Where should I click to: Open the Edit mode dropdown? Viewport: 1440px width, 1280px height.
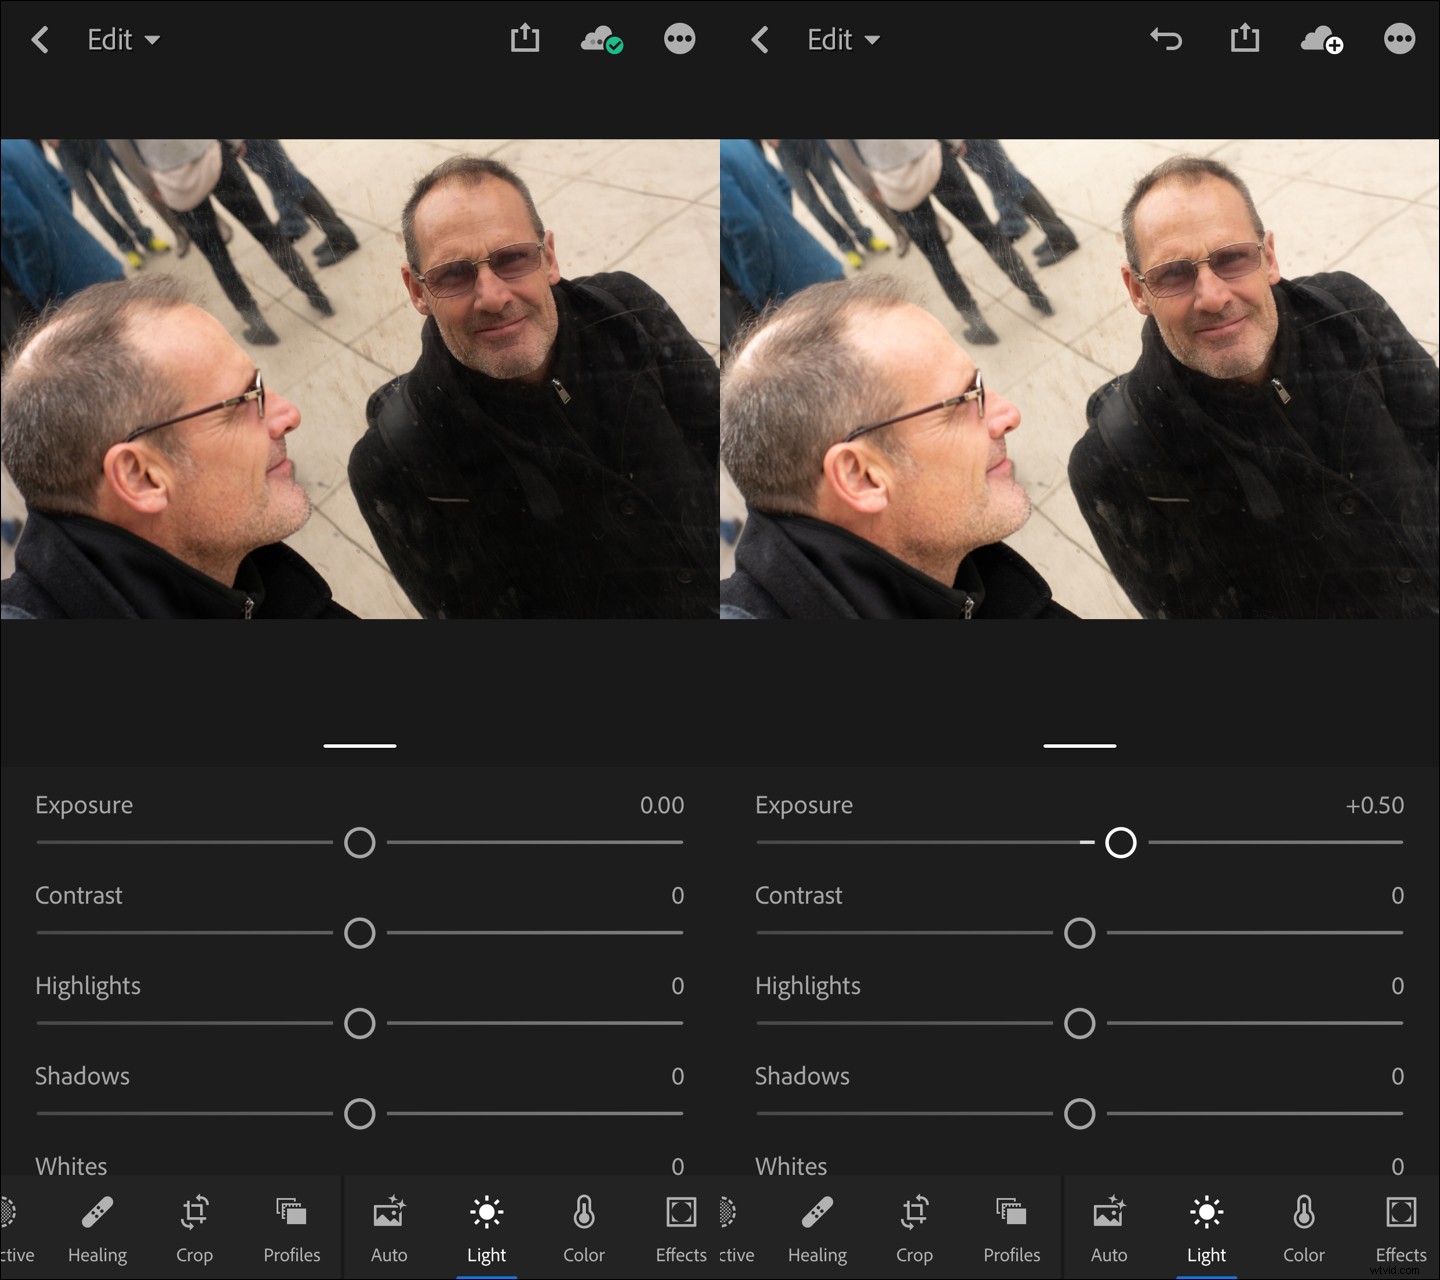tap(122, 39)
